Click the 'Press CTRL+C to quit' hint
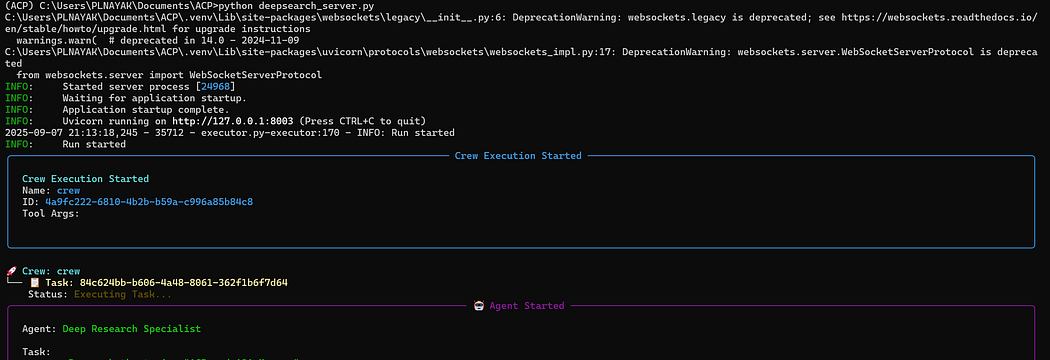The height and width of the screenshot is (360, 1050). [x=362, y=121]
